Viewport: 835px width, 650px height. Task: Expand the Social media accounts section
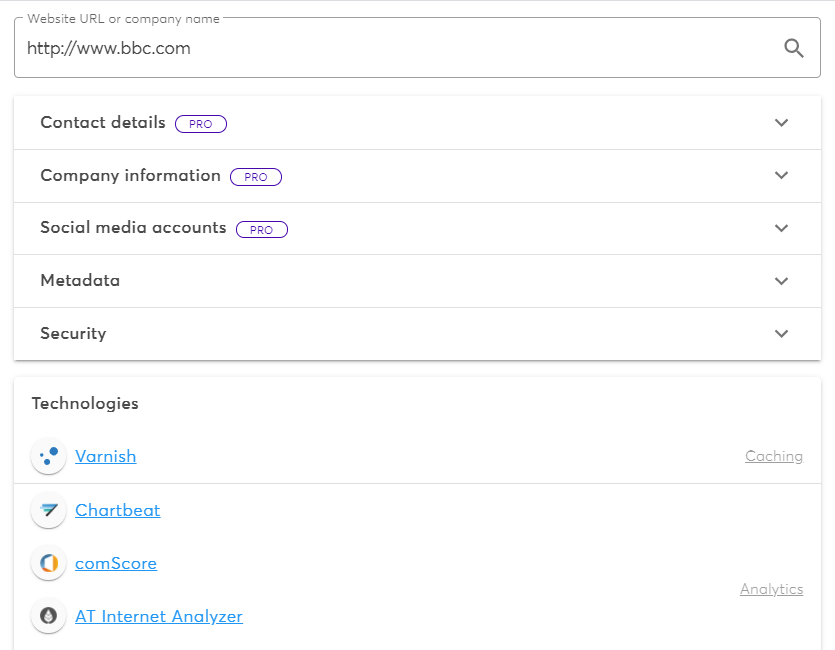pos(781,228)
